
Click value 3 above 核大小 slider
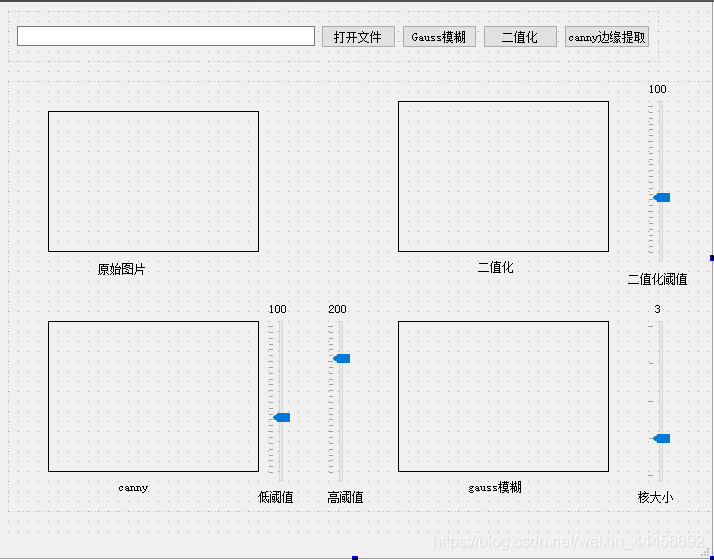click(x=658, y=309)
